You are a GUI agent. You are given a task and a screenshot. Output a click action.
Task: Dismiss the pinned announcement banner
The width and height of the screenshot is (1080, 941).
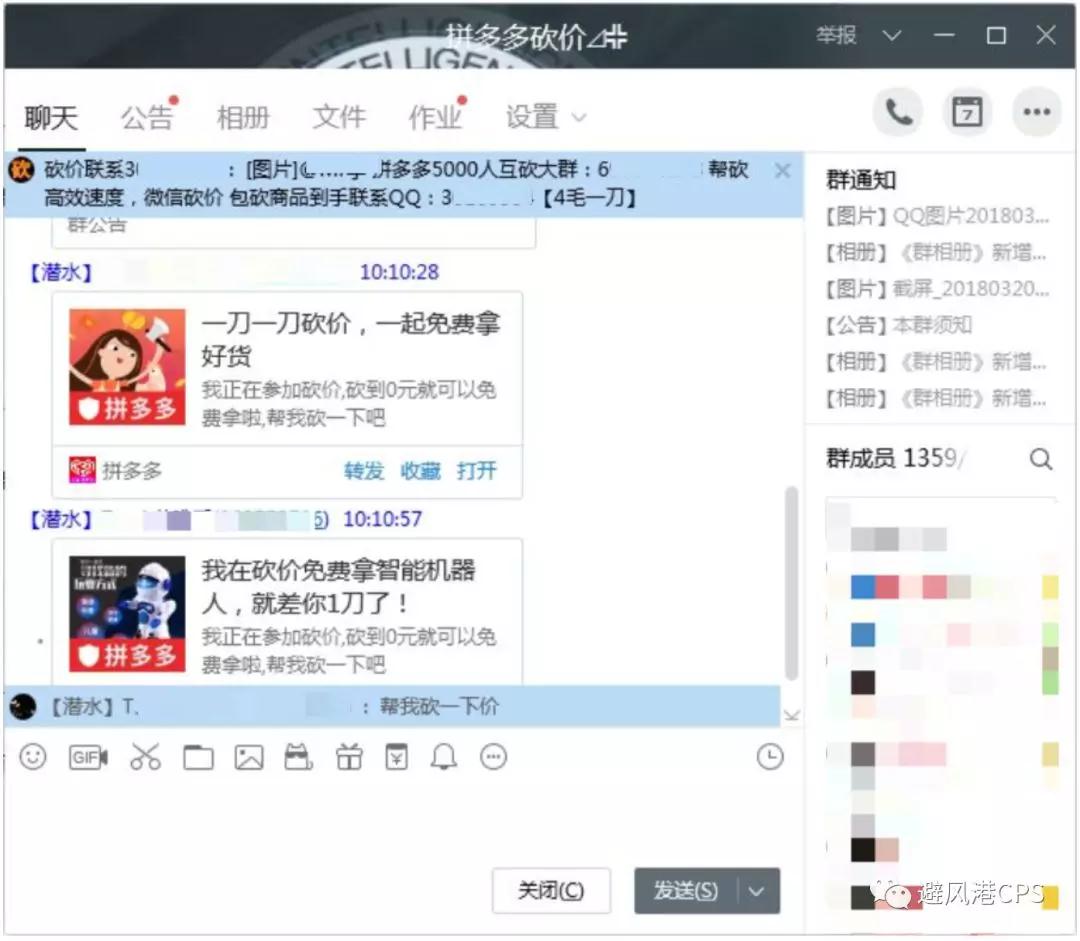pos(782,170)
